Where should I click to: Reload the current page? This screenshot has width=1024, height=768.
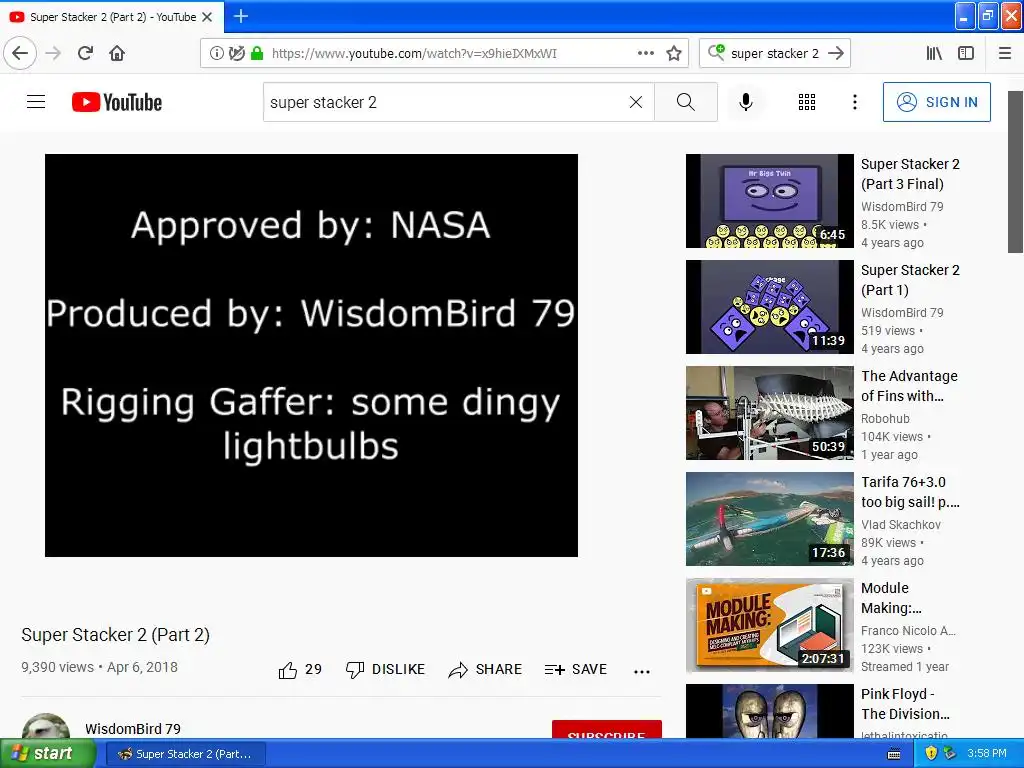[x=86, y=53]
